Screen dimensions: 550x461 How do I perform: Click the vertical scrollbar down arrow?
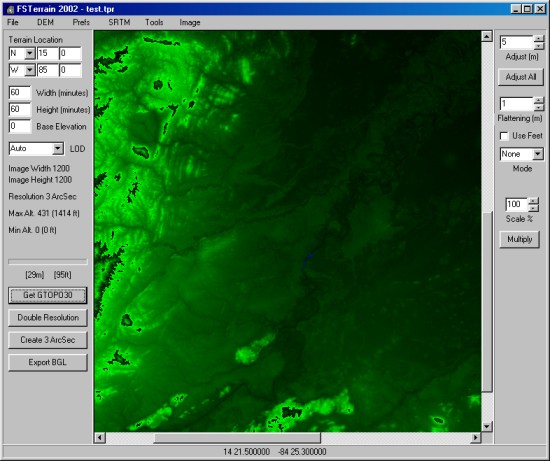[487, 427]
